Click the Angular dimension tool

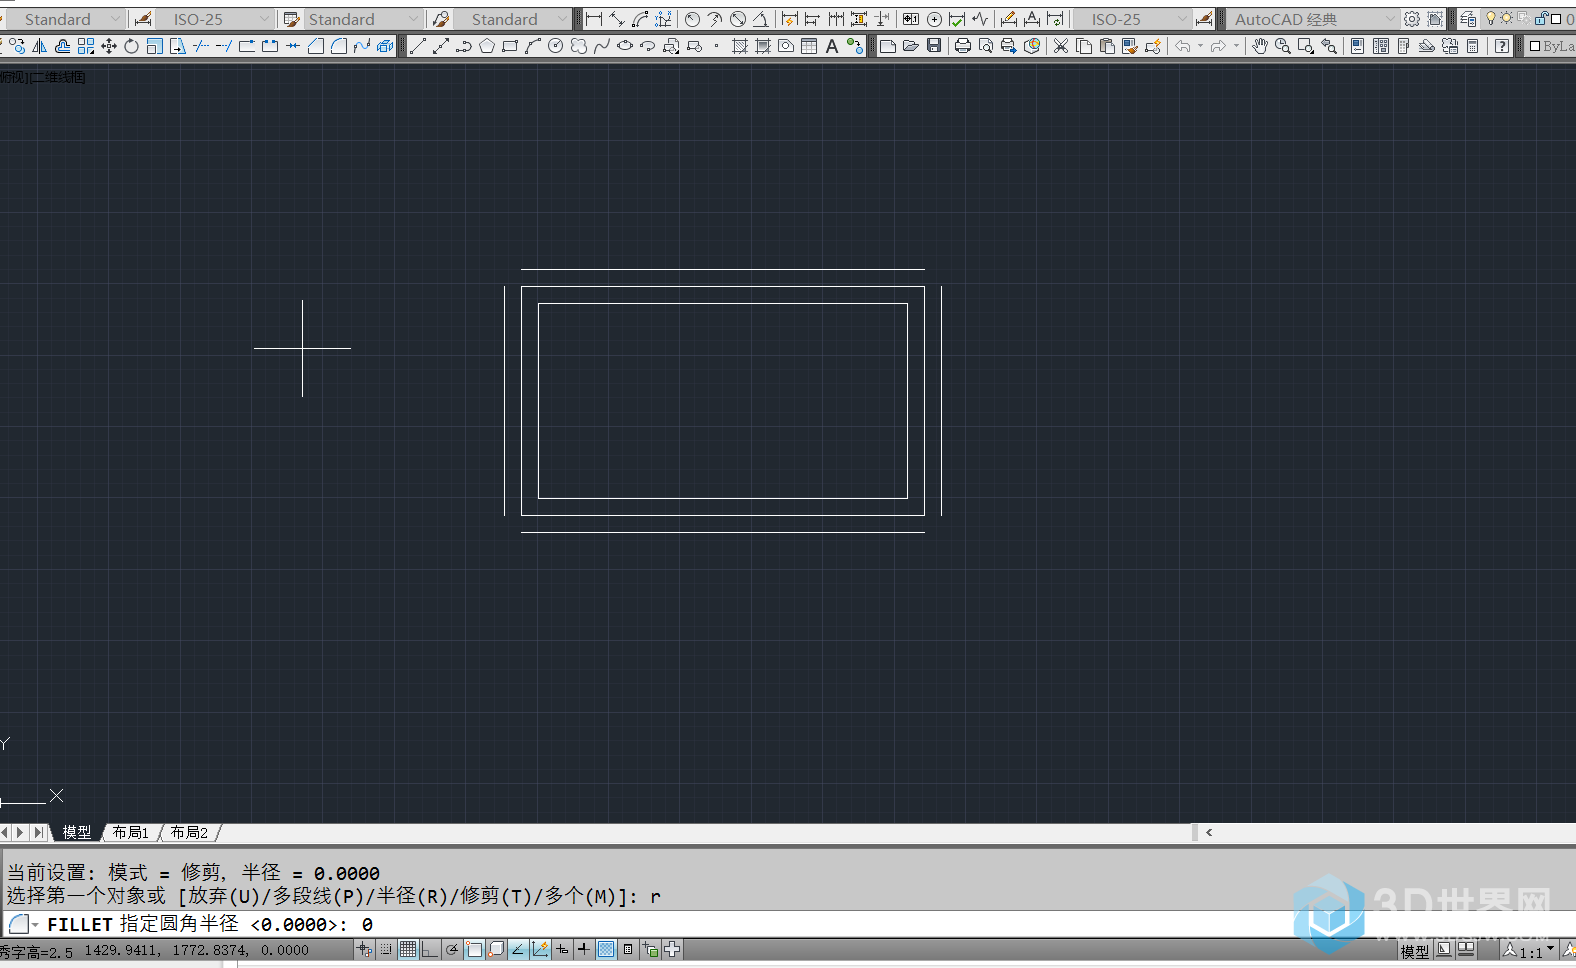tap(761, 19)
